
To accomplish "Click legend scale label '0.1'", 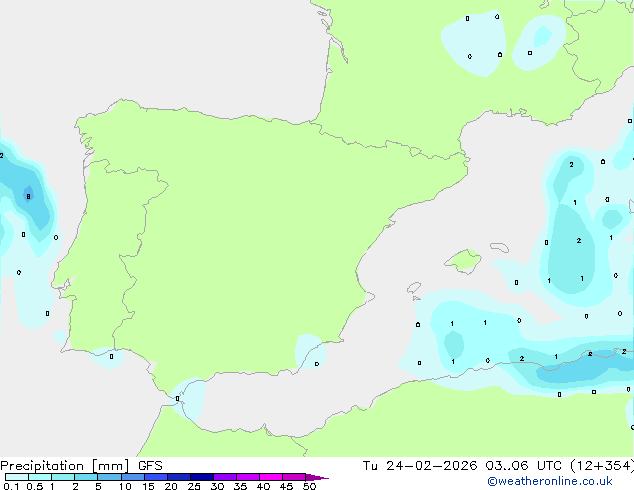I will [x=11, y=486].
